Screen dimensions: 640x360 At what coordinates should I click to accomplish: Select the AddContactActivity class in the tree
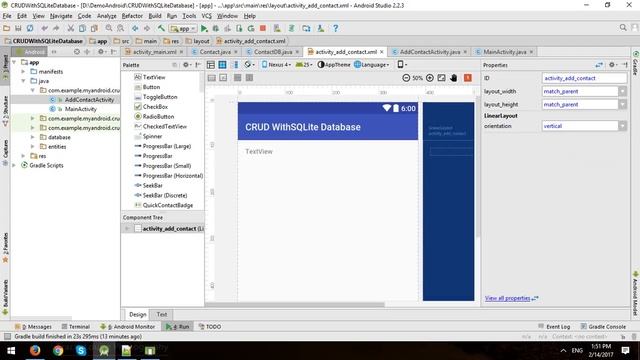point(89,100)
